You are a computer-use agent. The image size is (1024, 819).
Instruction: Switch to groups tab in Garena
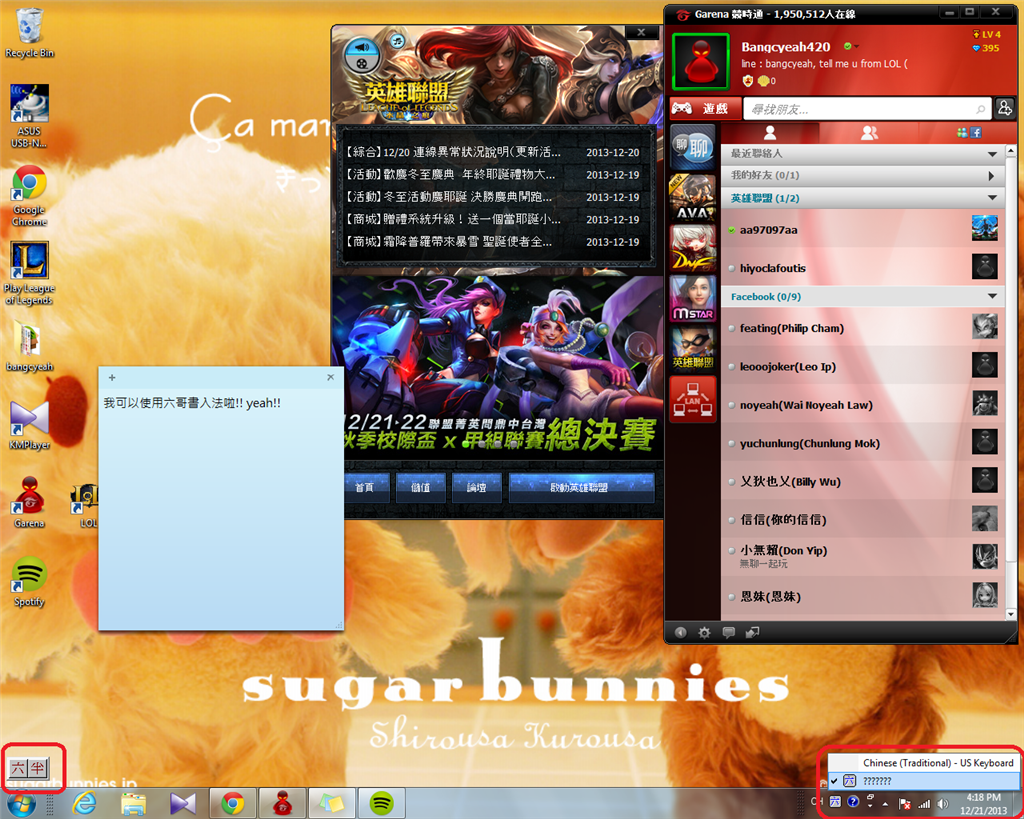click(869, 133)
